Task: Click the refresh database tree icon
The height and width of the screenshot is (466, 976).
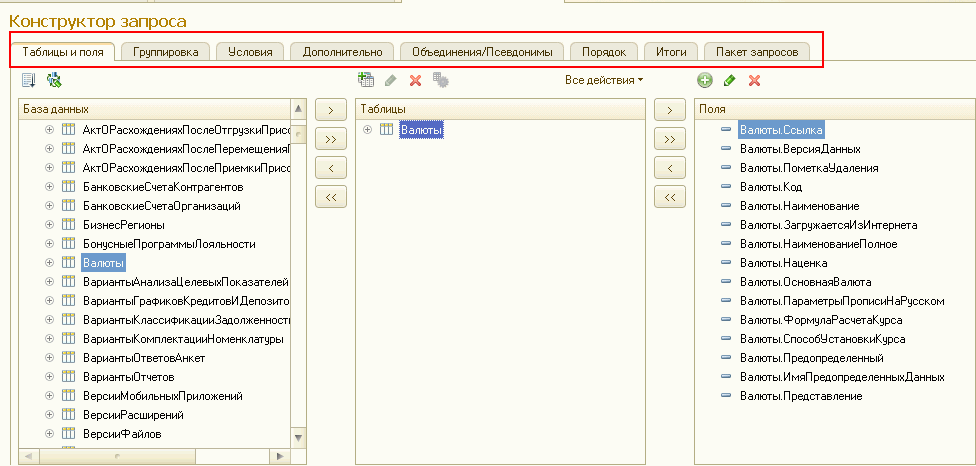Action: 54,80
